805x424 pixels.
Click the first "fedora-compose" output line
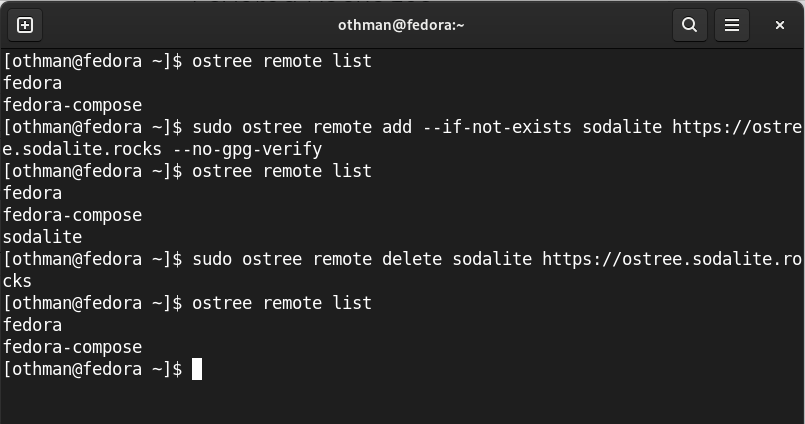72,105
